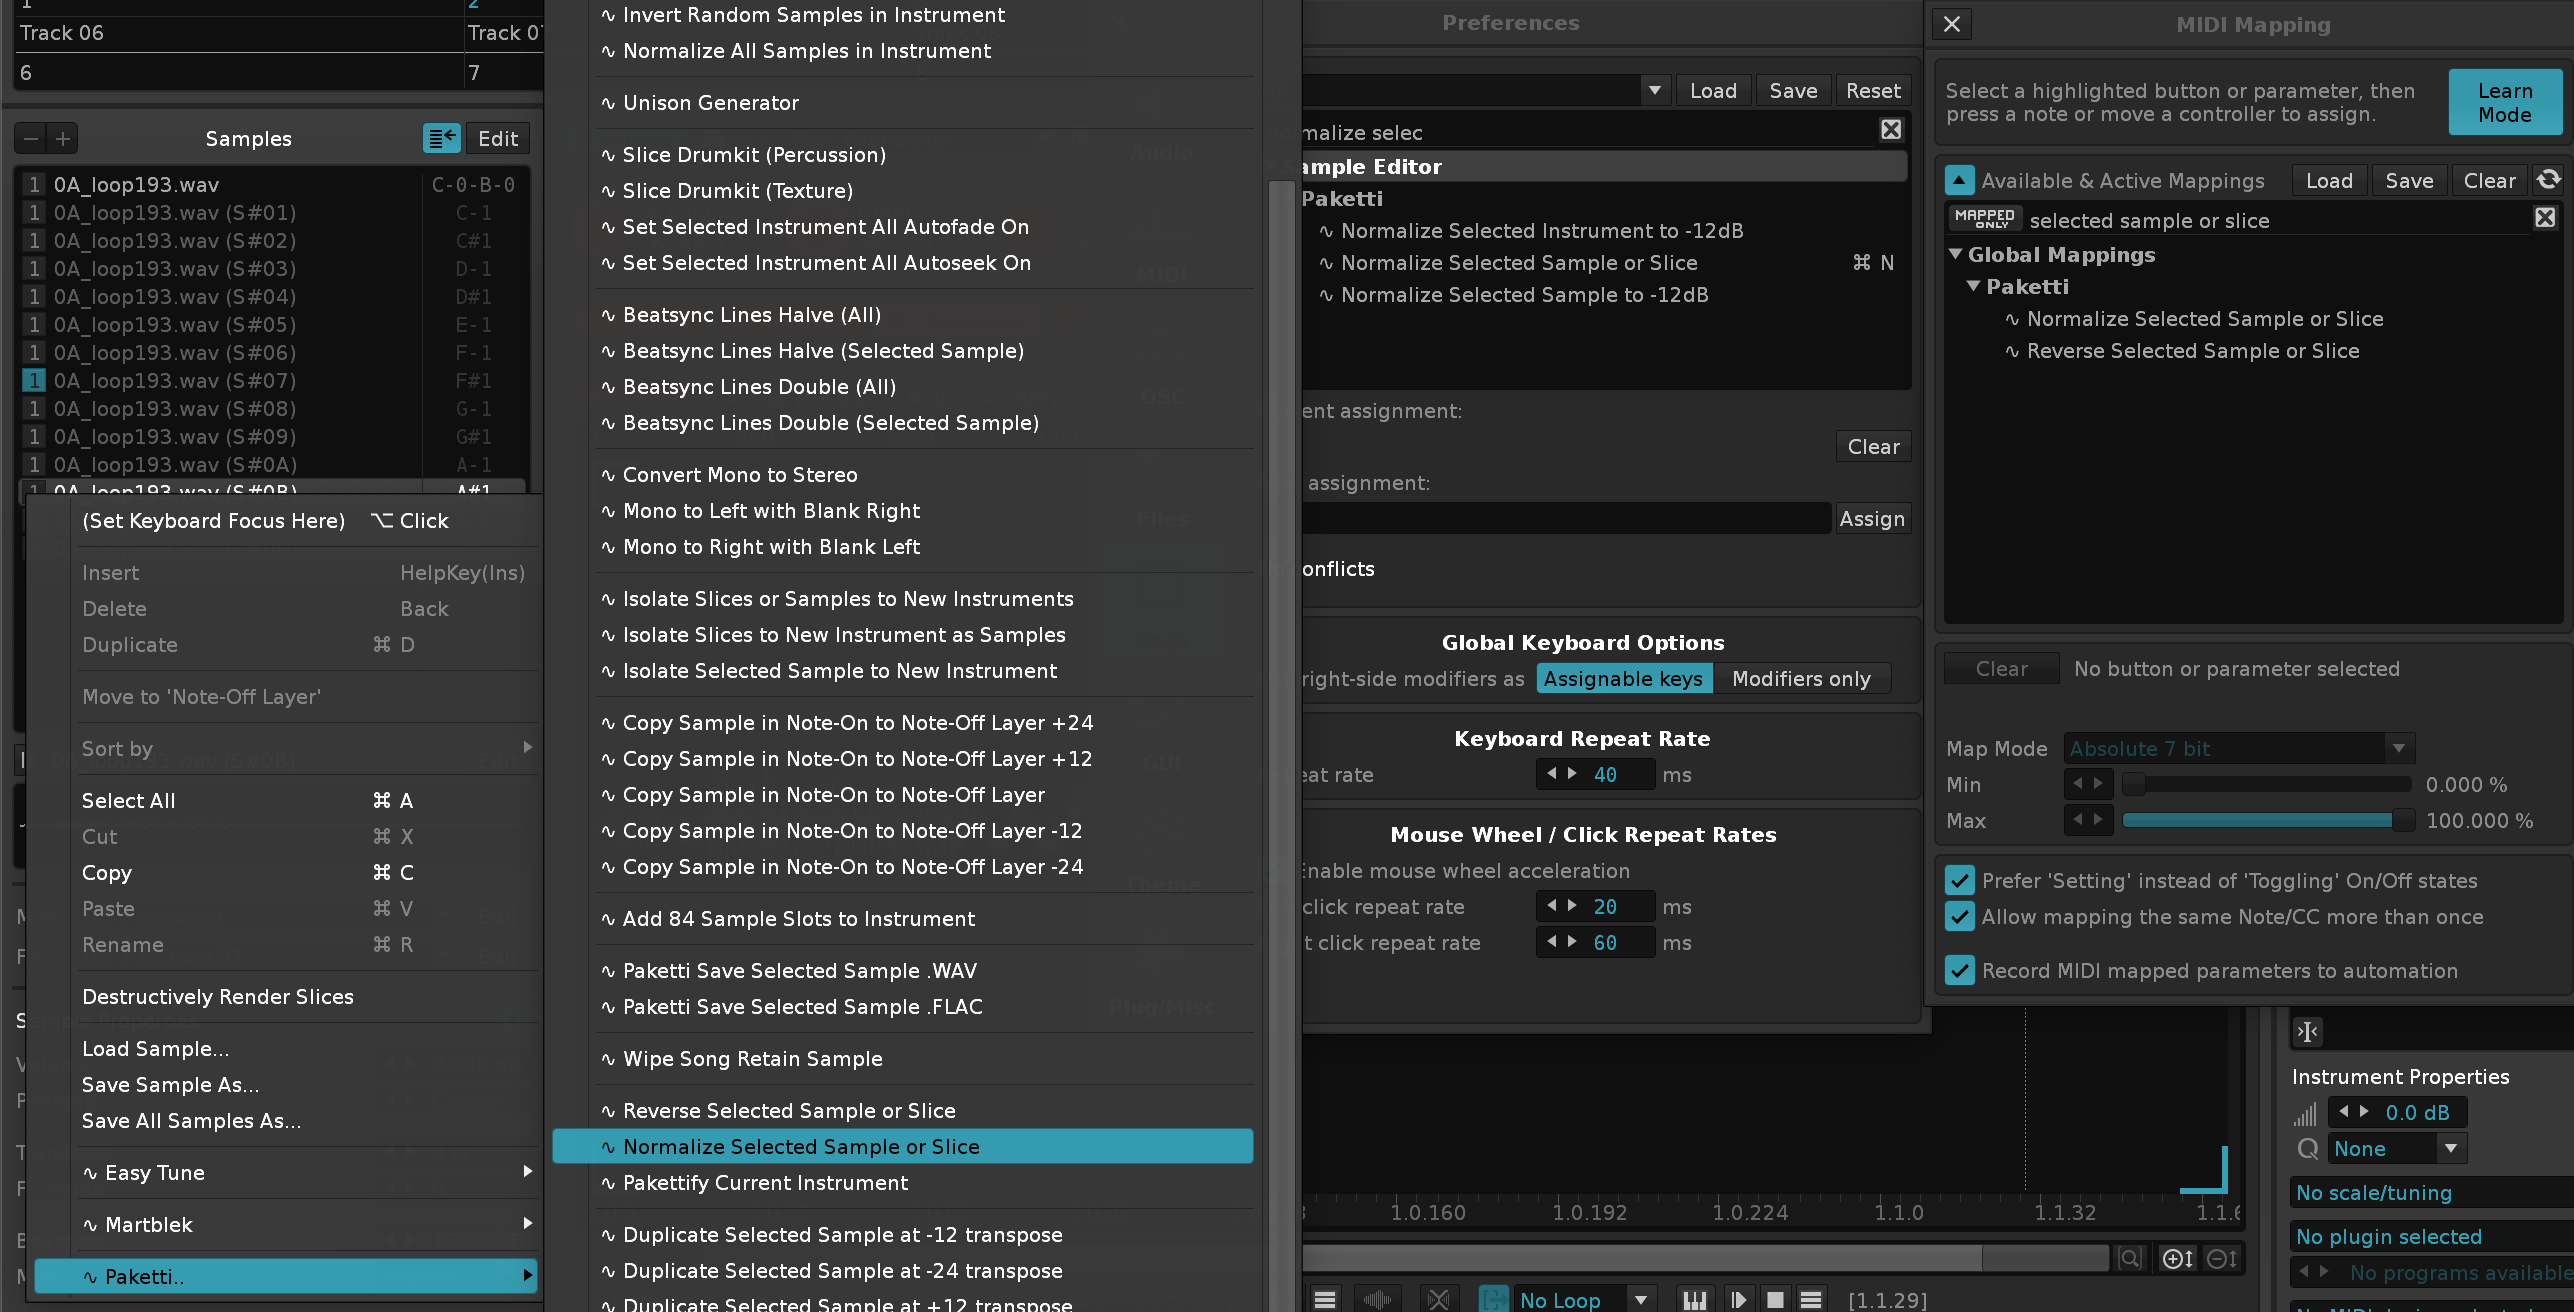Click the snap marker icon above Instrument Properties
The image size is (2574, 1312).
(2307, 1031)
